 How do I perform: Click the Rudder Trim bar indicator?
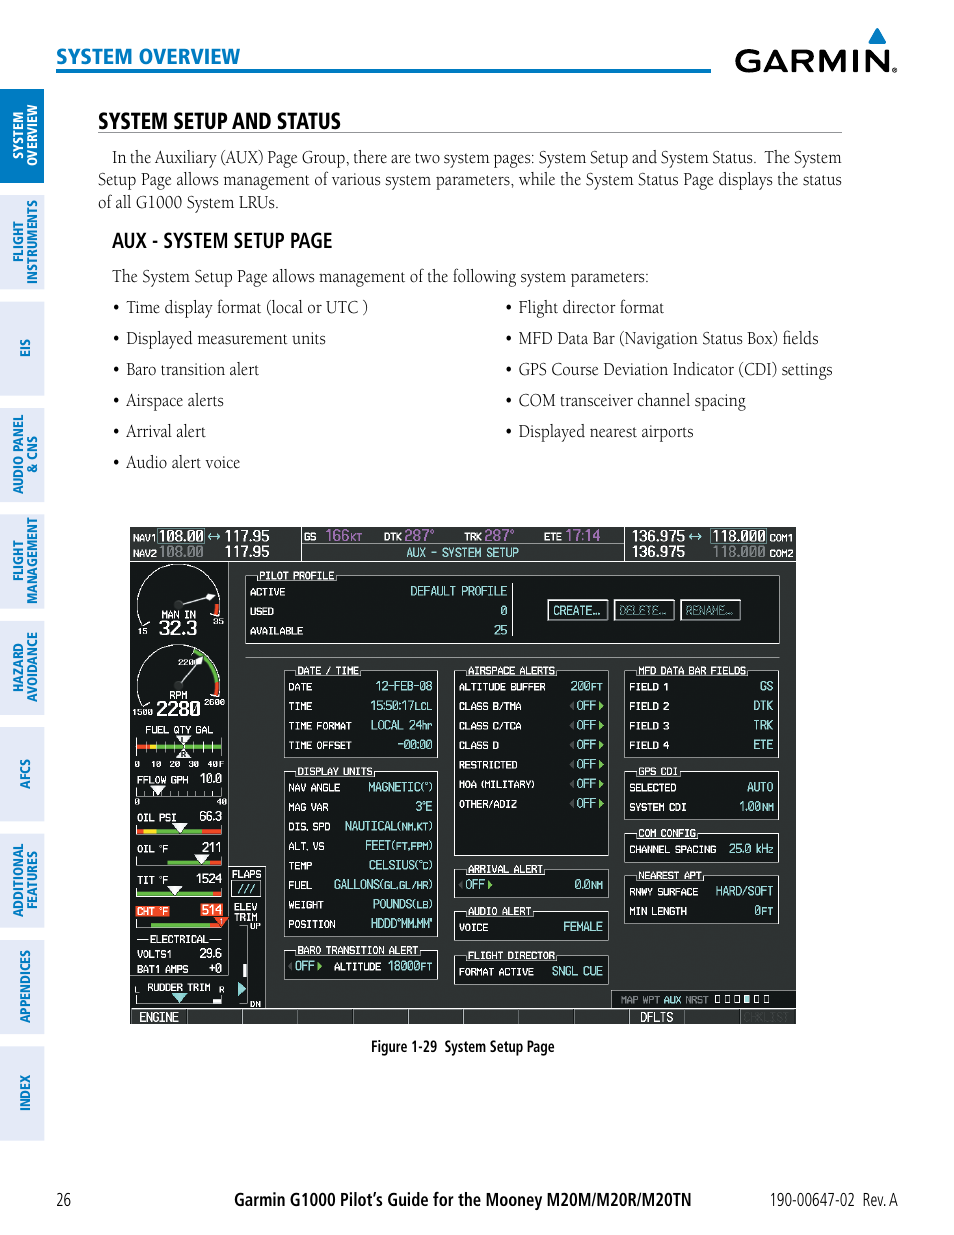pyautogui.click(x=180, y=997)
